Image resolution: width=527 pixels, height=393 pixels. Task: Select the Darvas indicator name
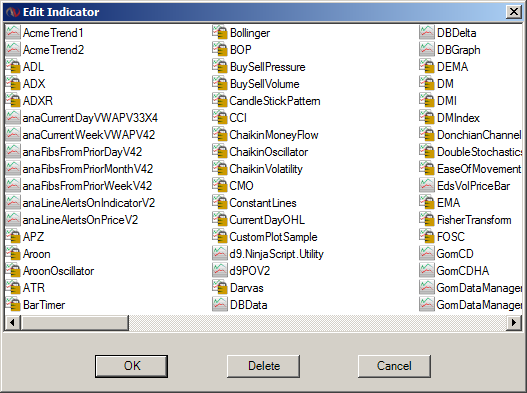[247, 288]
